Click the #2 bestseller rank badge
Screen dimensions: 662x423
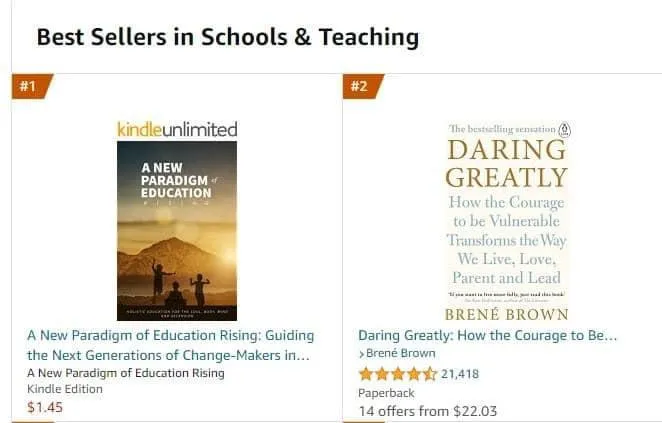(x=362, y=86)
